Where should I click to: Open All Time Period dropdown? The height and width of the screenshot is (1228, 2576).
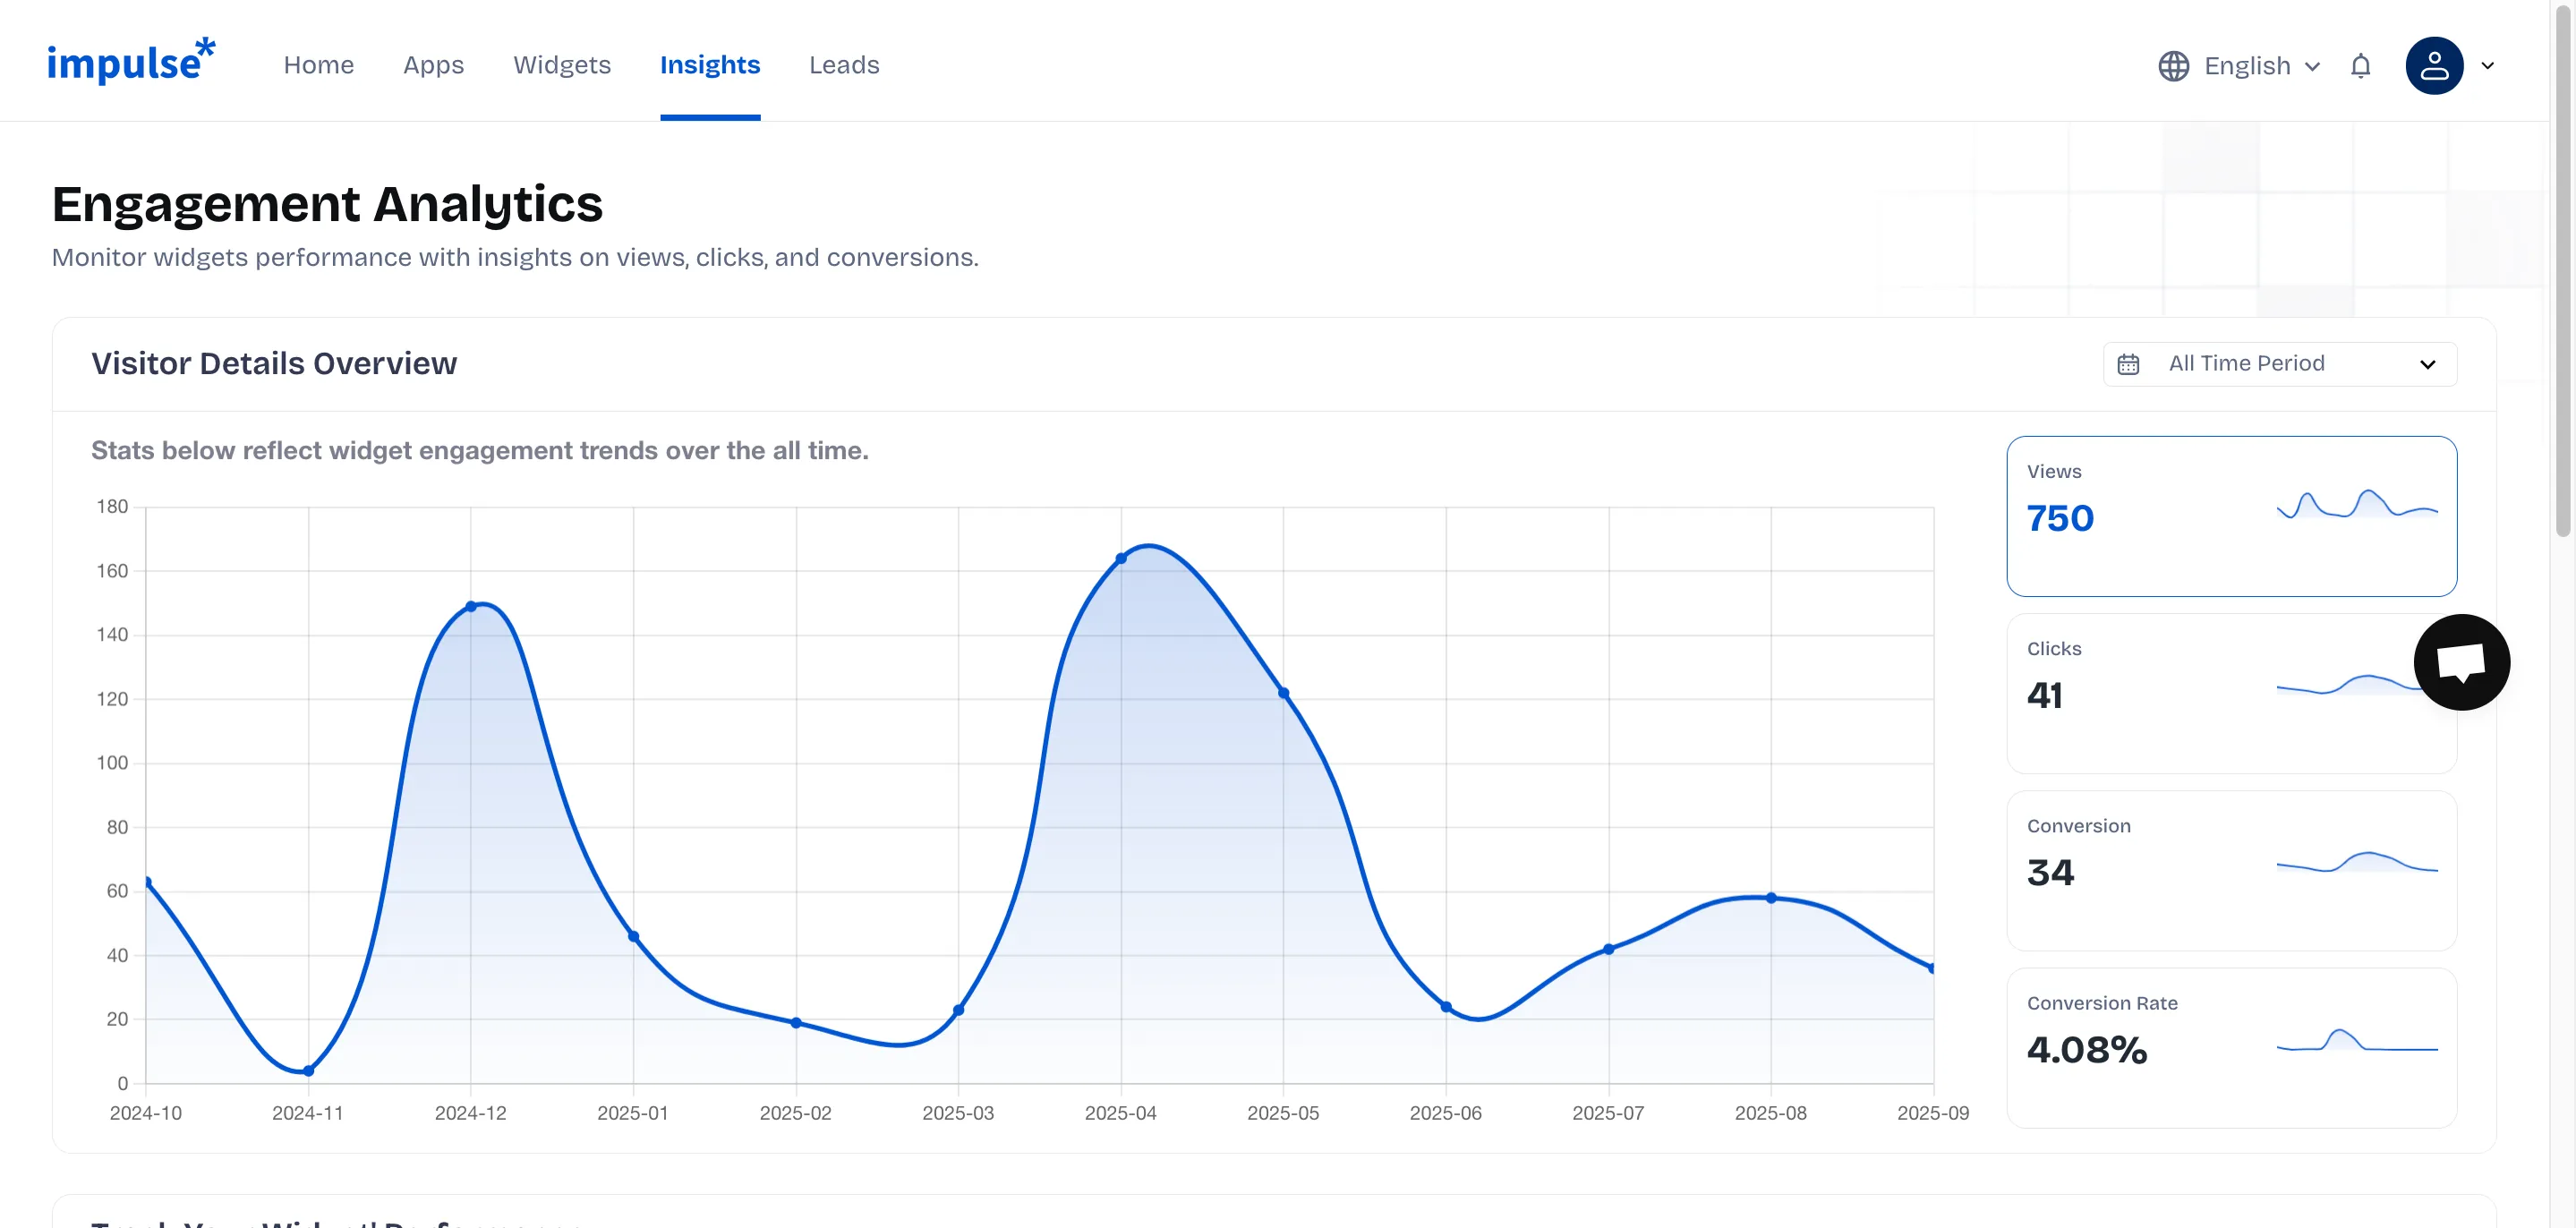2279,364
